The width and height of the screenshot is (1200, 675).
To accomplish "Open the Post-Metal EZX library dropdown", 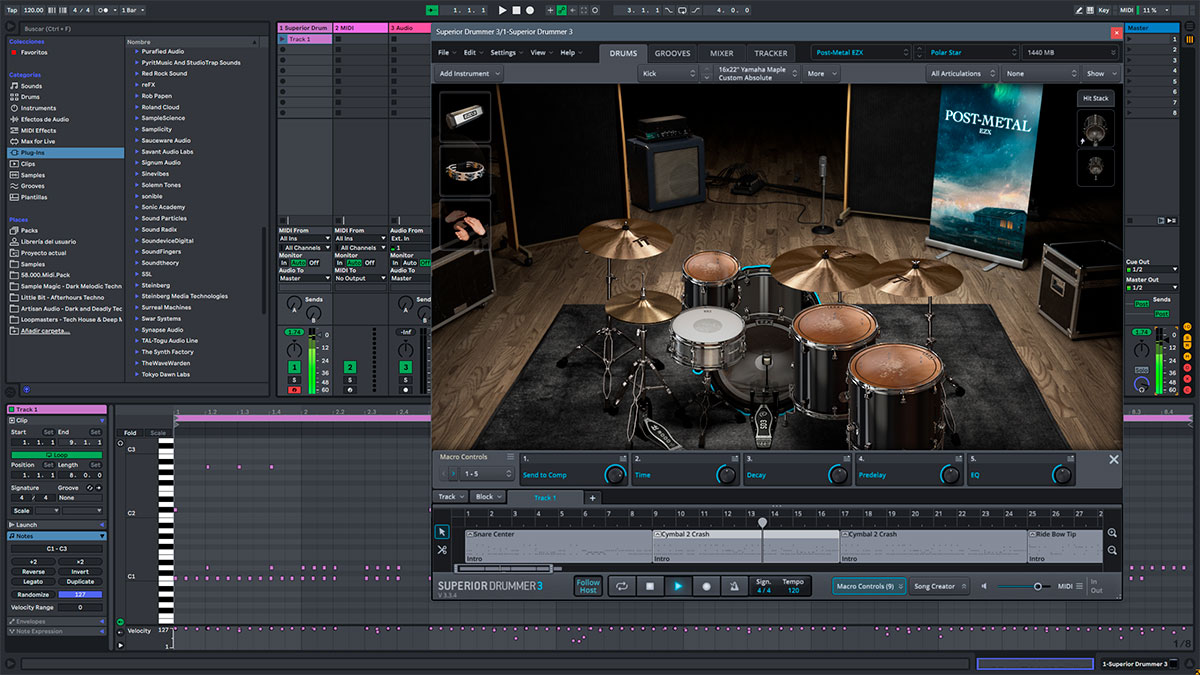I will [861, 52].
